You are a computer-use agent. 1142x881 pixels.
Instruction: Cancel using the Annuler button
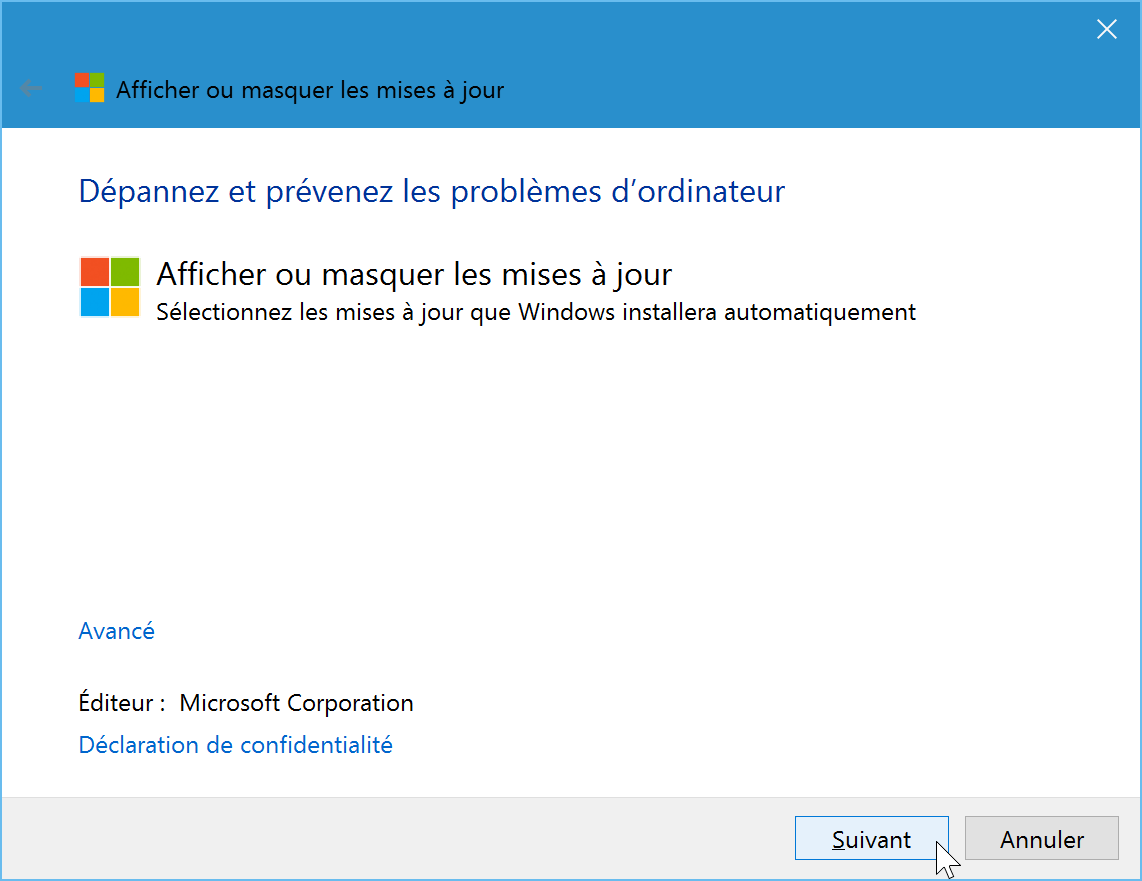[x=1041, y=838]
